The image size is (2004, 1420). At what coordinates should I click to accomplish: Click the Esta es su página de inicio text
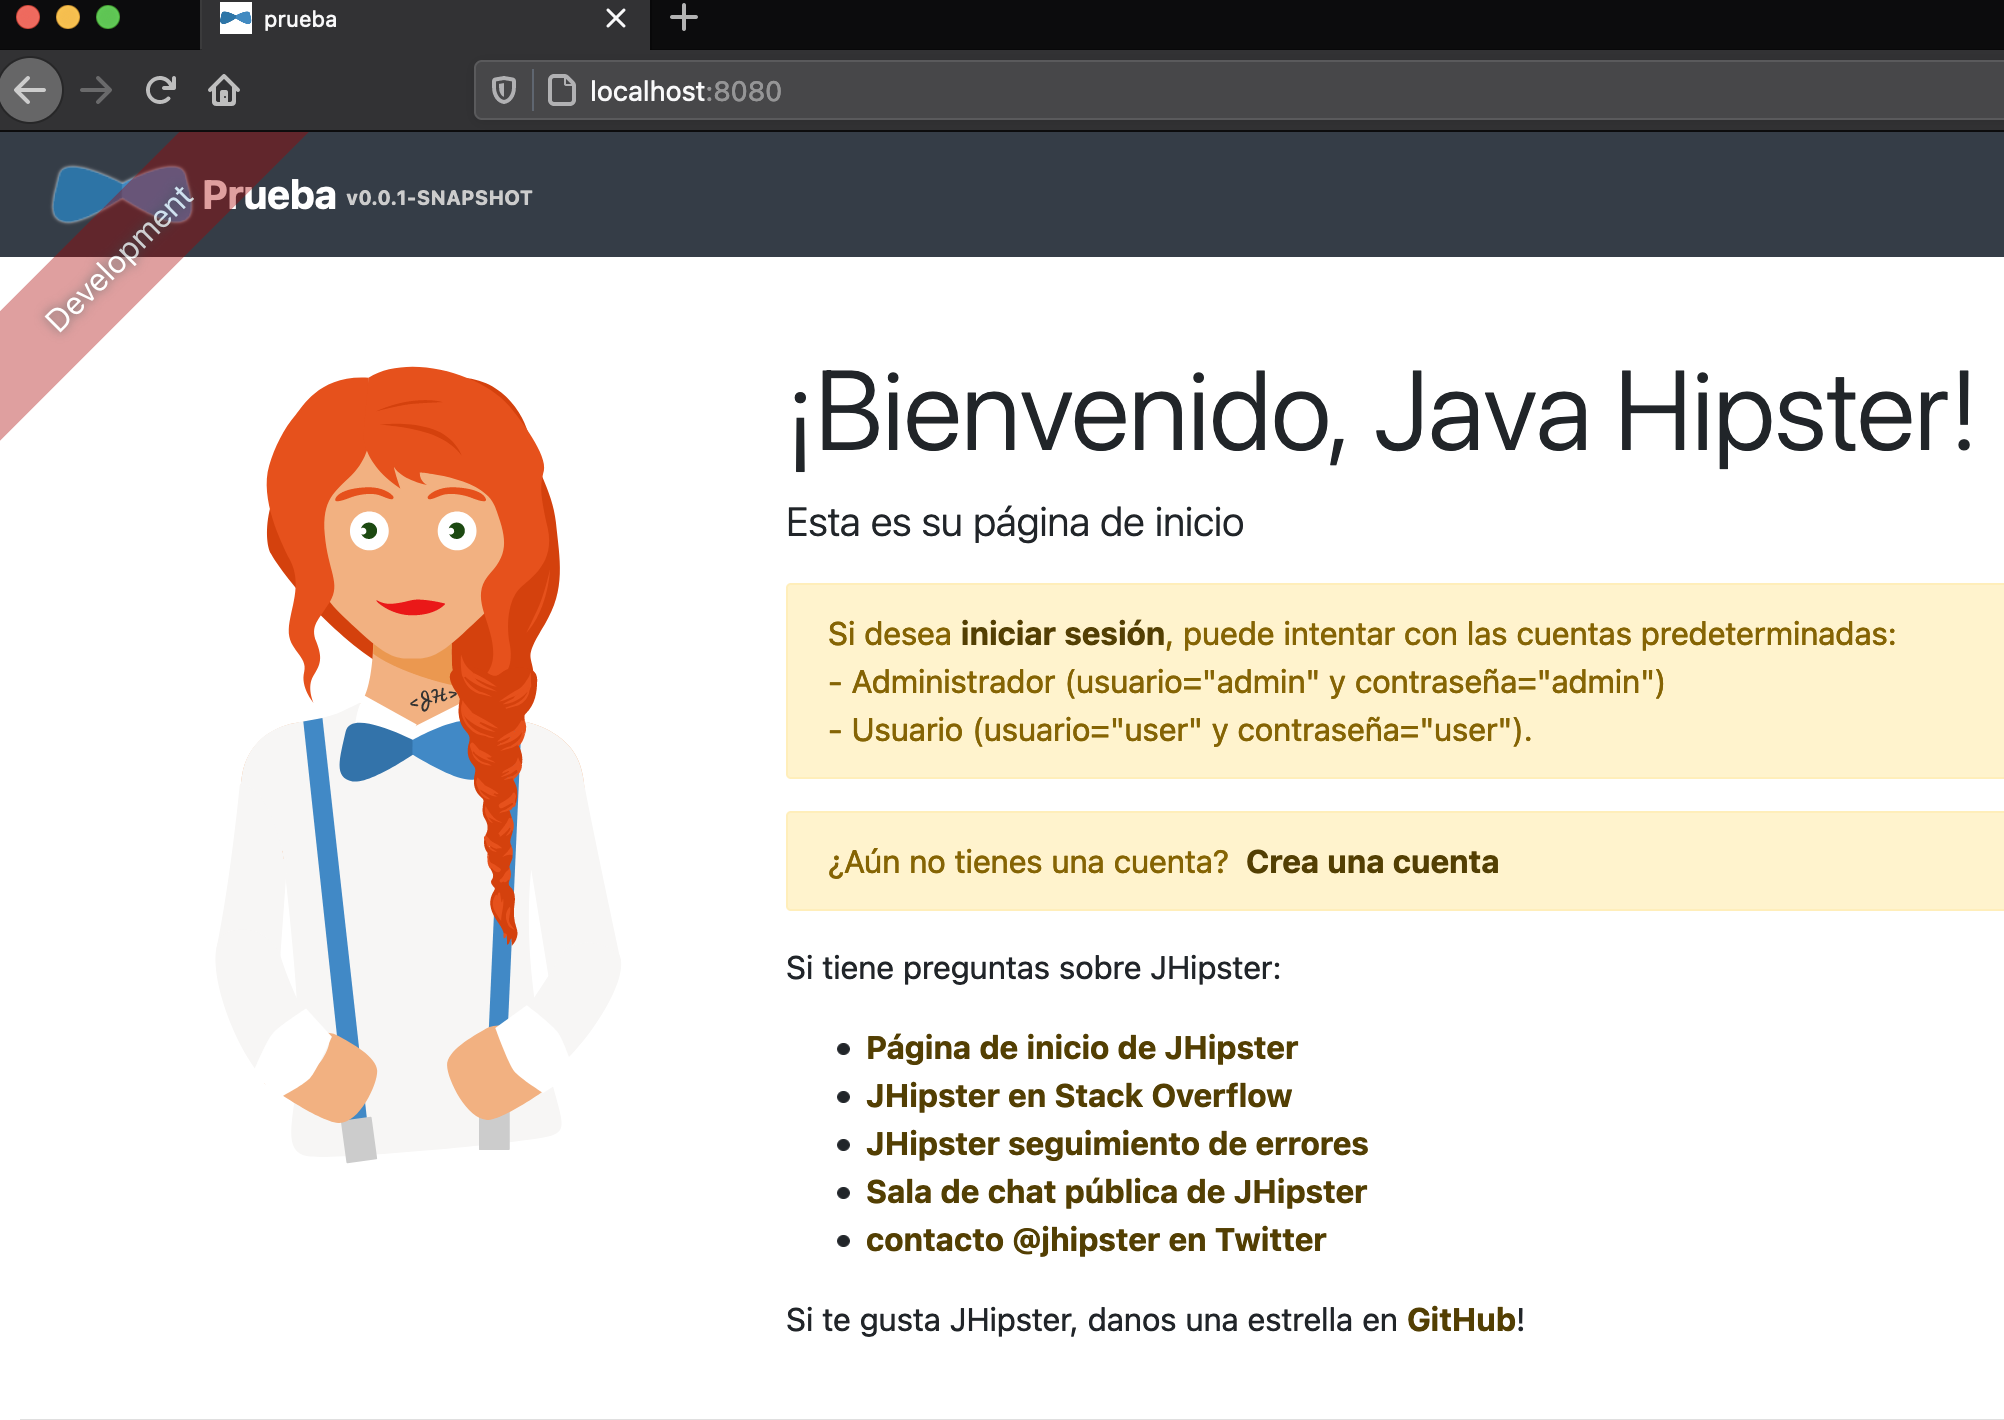point(1015,523)
